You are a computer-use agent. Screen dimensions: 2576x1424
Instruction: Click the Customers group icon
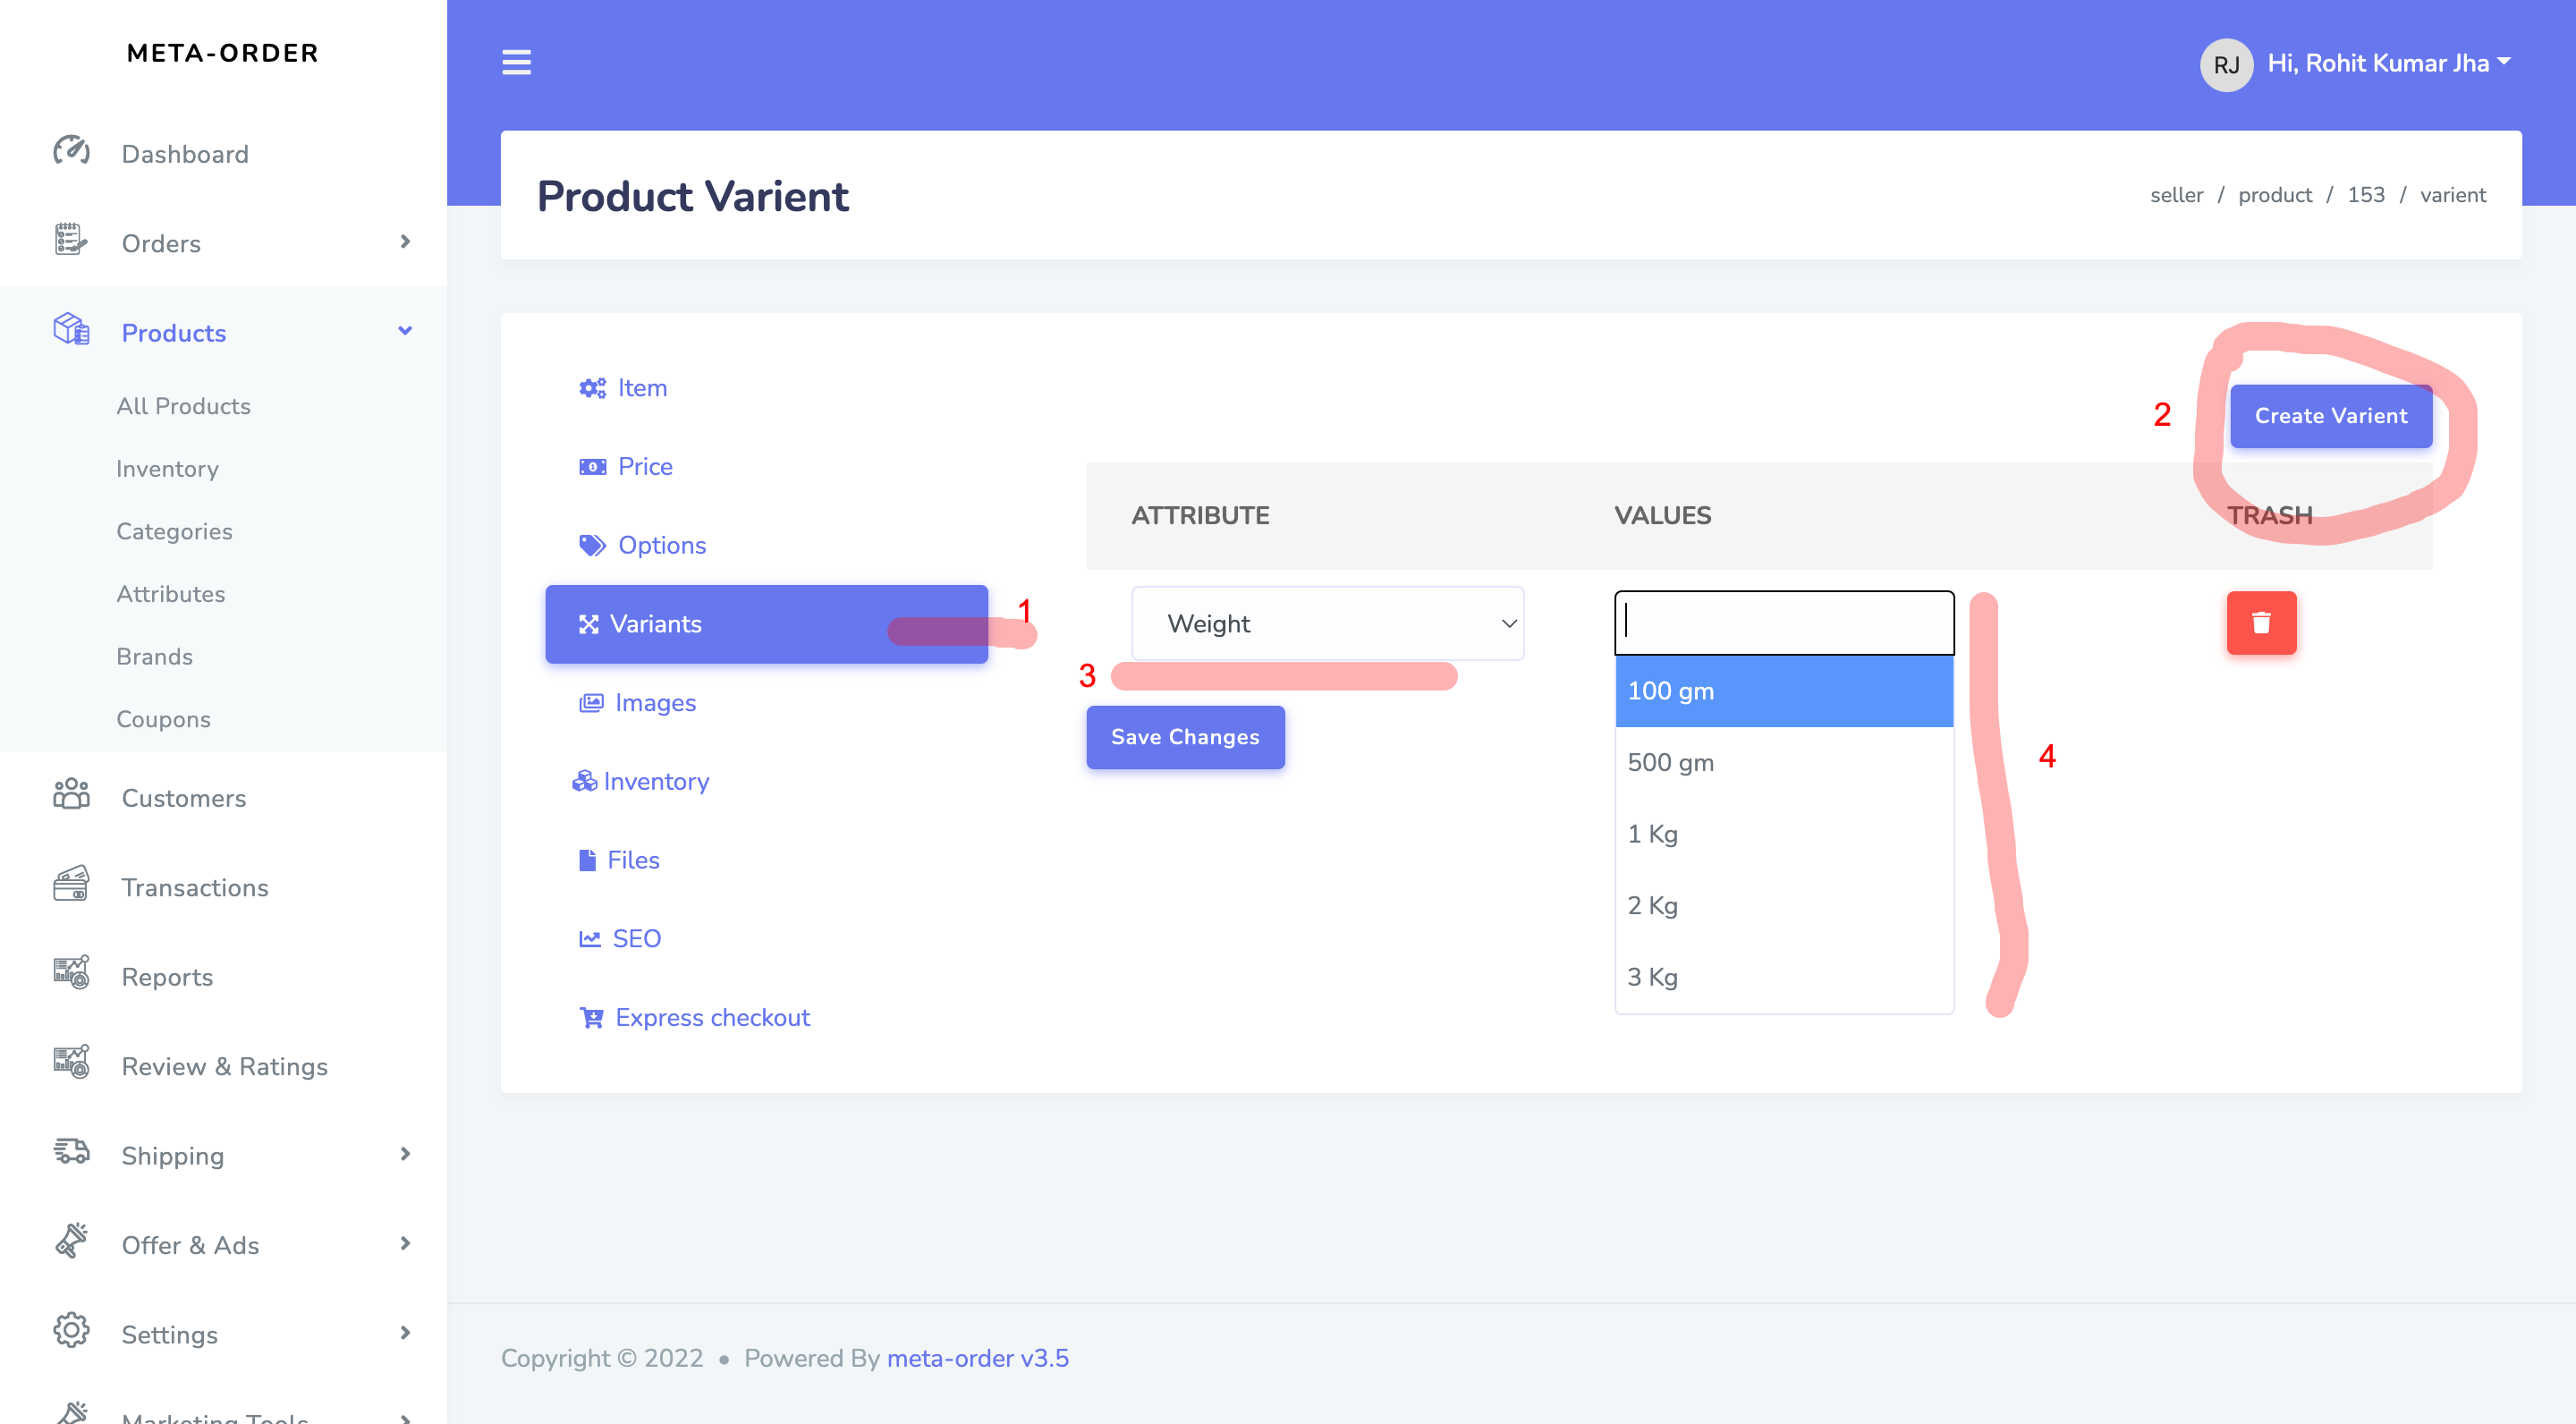[x=71, y=796]
